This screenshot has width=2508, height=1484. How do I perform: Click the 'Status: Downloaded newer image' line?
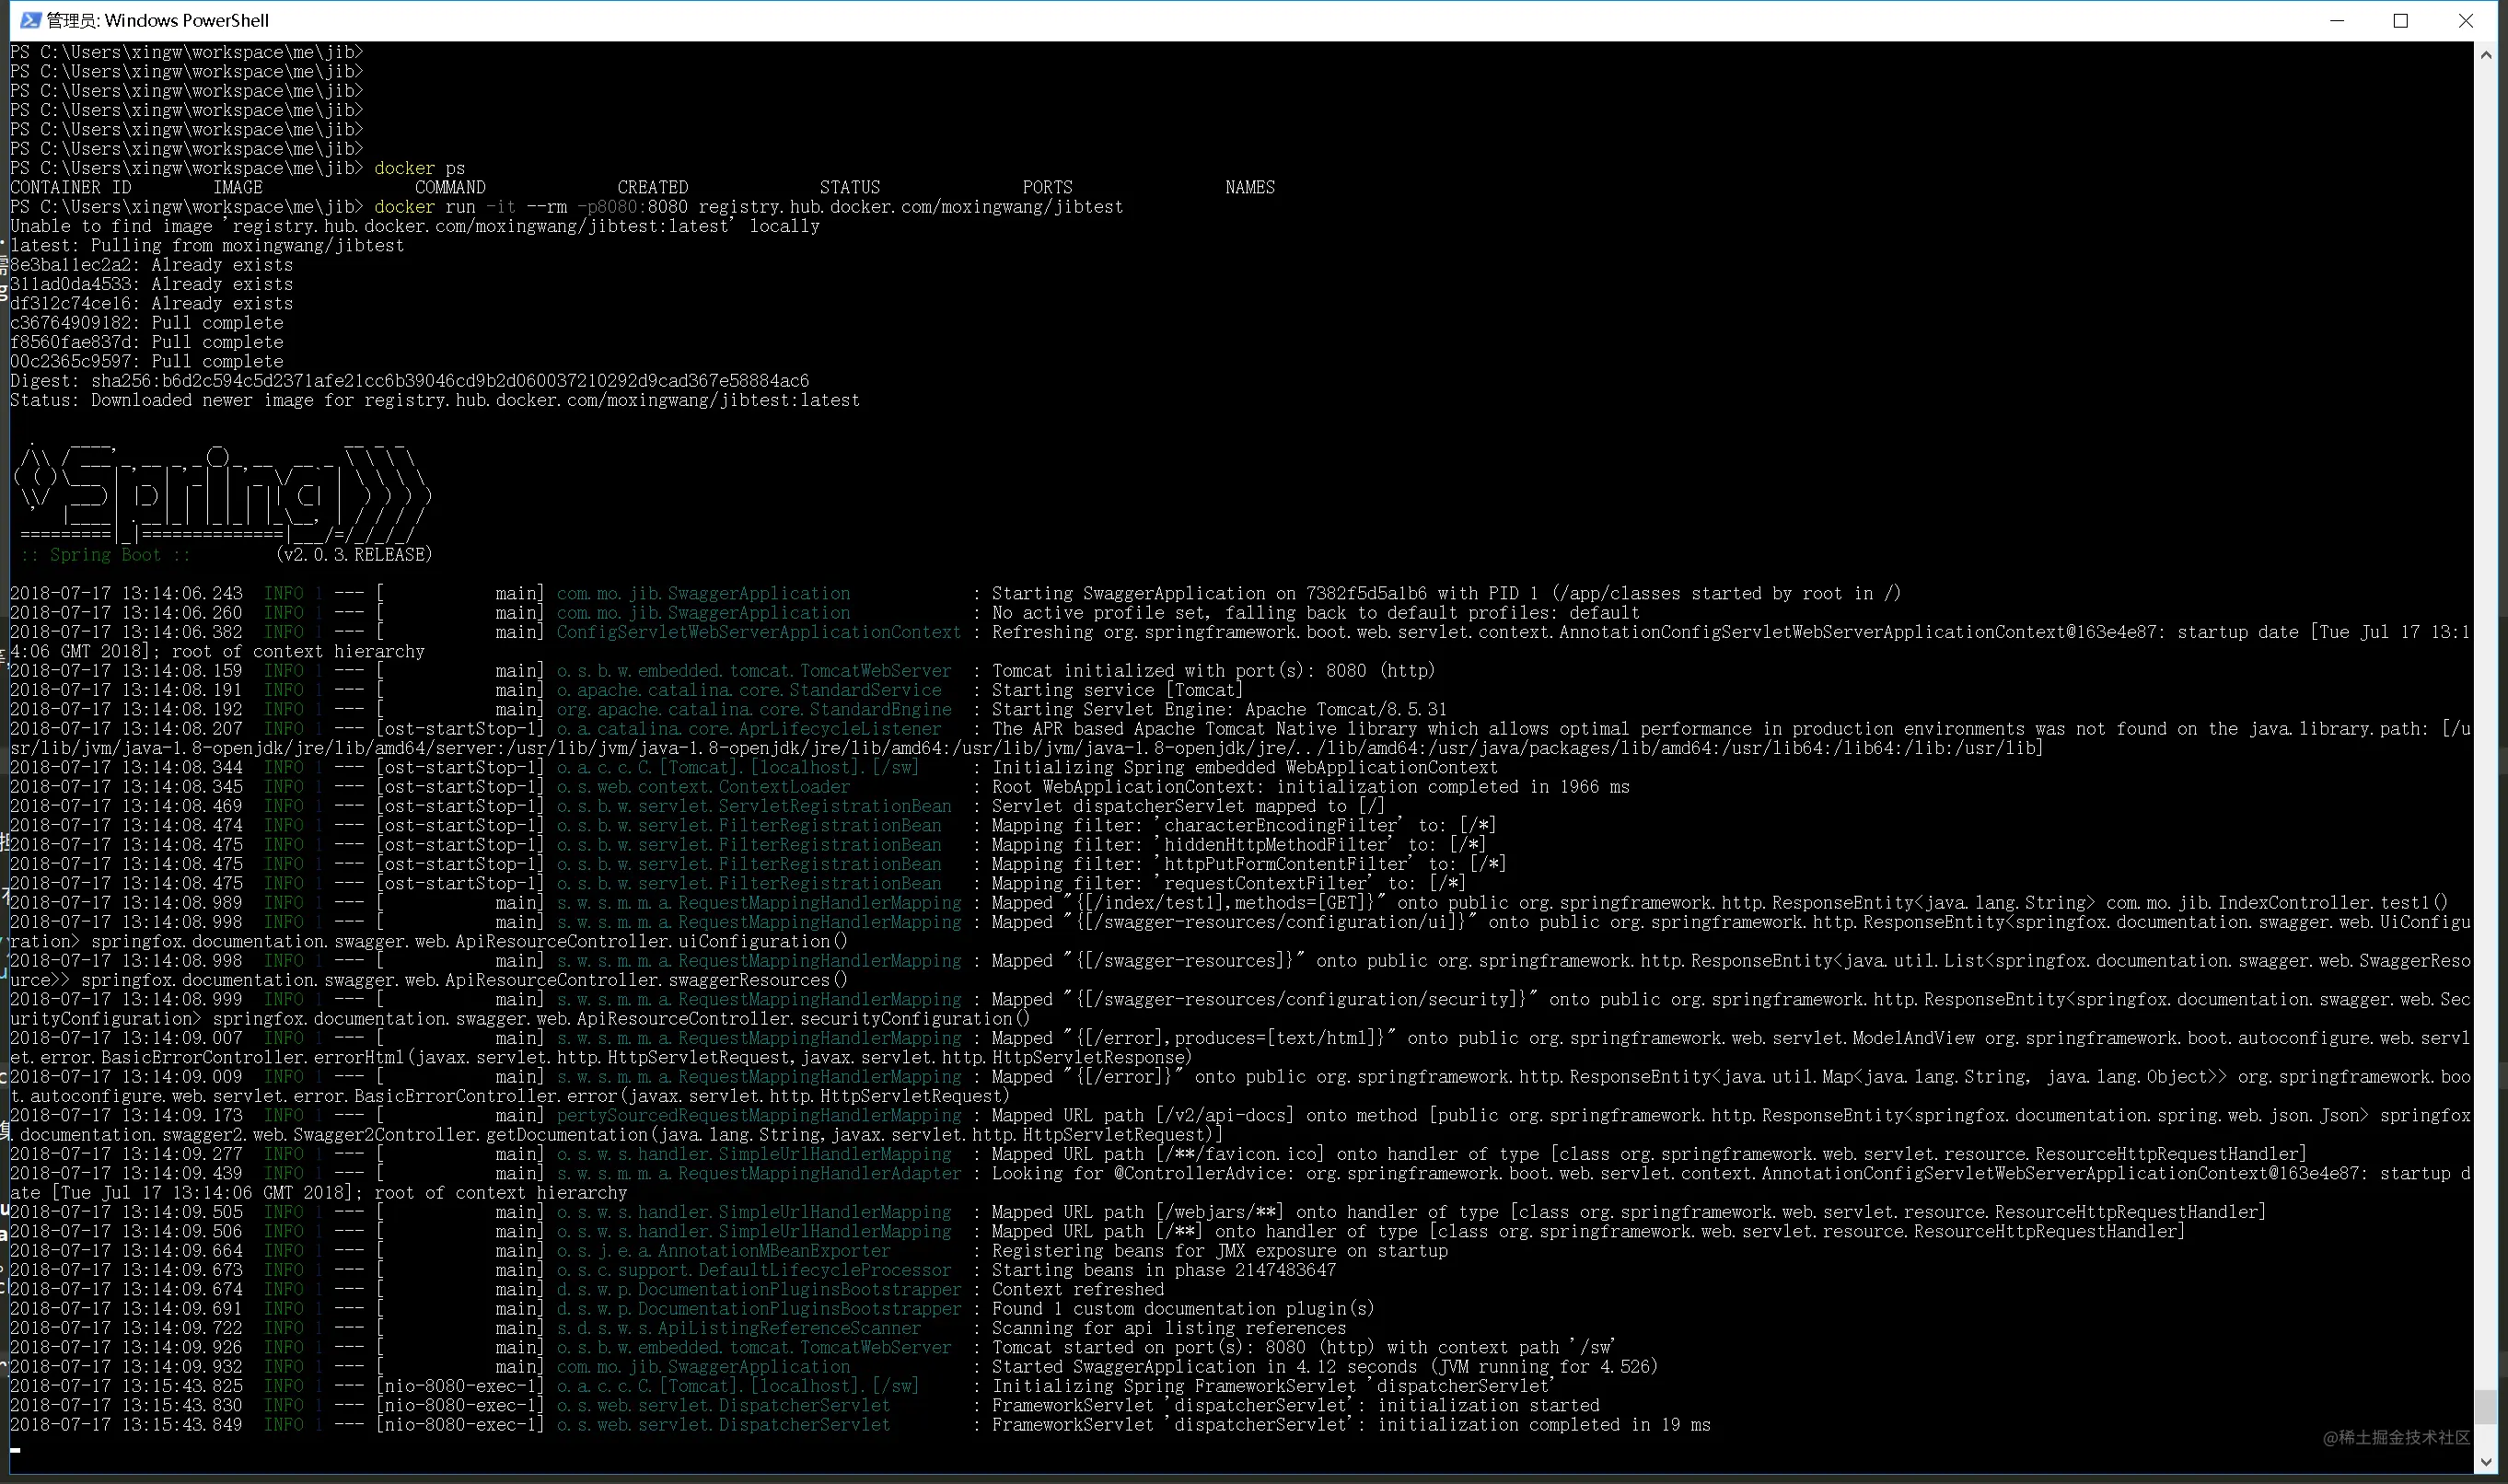(435, 400)
